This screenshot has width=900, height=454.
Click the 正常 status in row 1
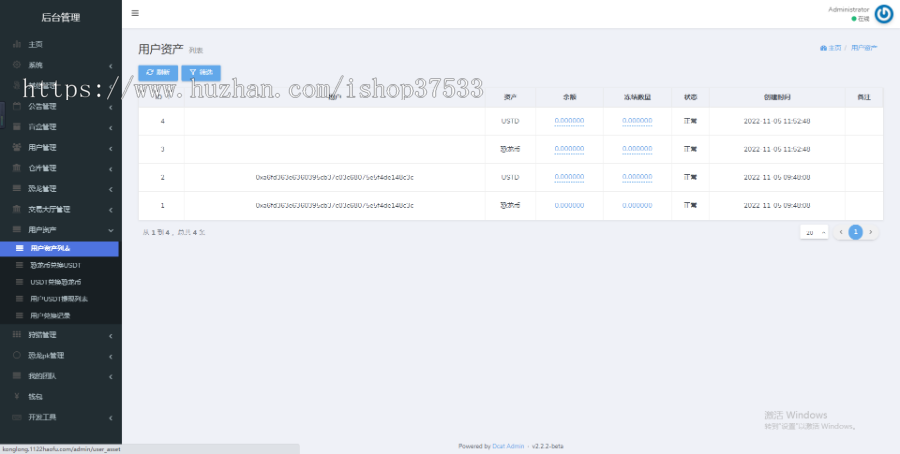click(690, 205)
